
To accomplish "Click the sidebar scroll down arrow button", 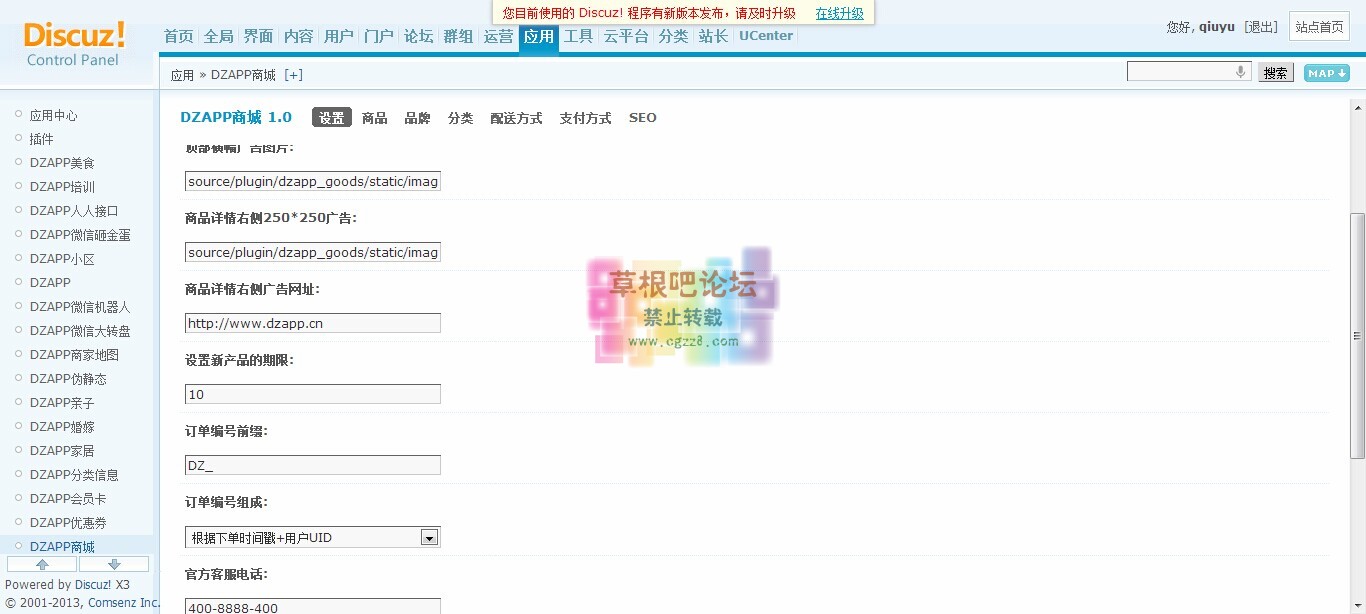I will coord(114,564).
